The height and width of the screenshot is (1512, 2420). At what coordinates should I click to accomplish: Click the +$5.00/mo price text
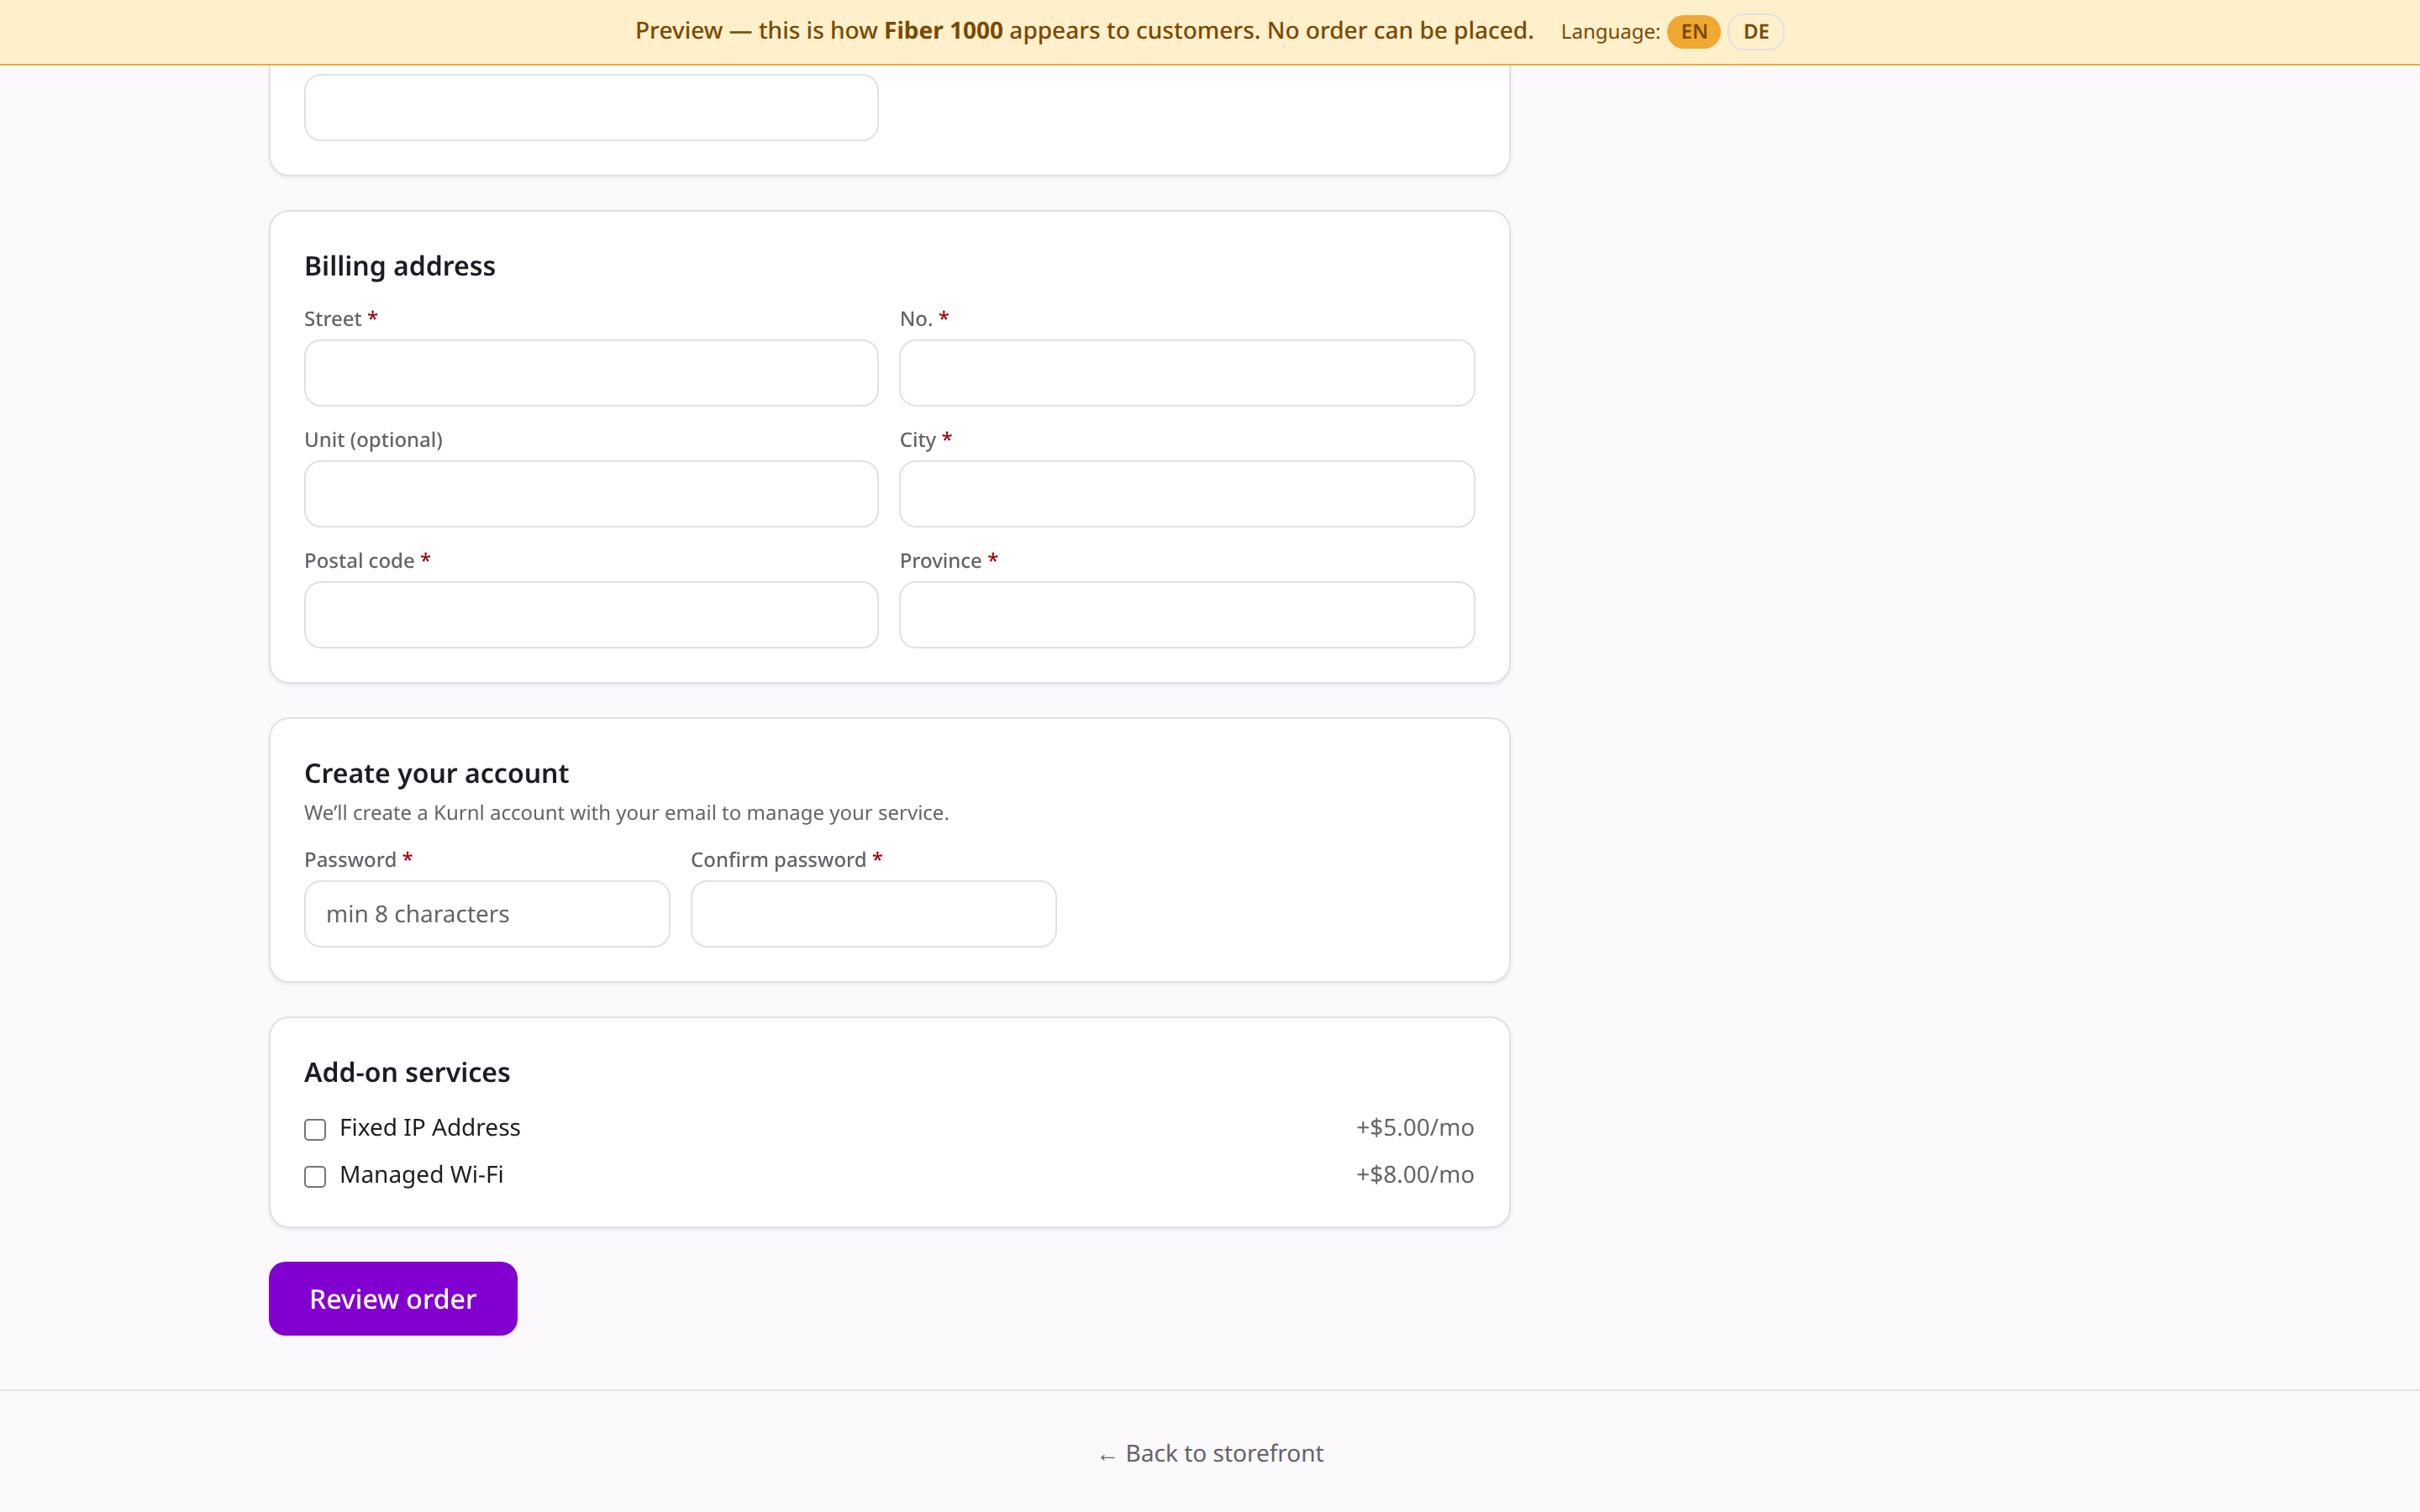pyautogui.click(x=1415, y=1128)
